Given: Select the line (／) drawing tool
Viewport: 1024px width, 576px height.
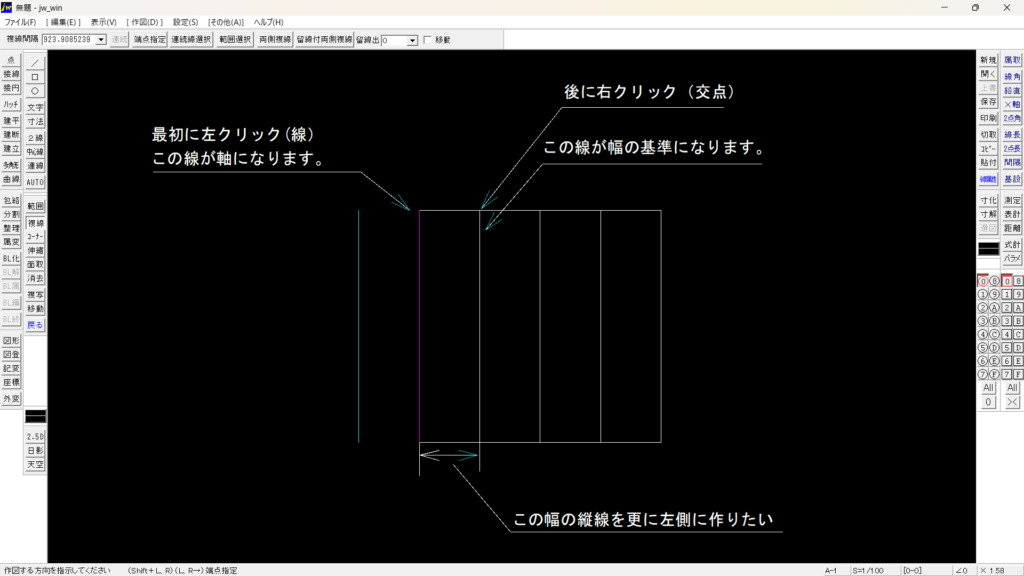Looking at the screenshot, I should (x=35, y=62).
